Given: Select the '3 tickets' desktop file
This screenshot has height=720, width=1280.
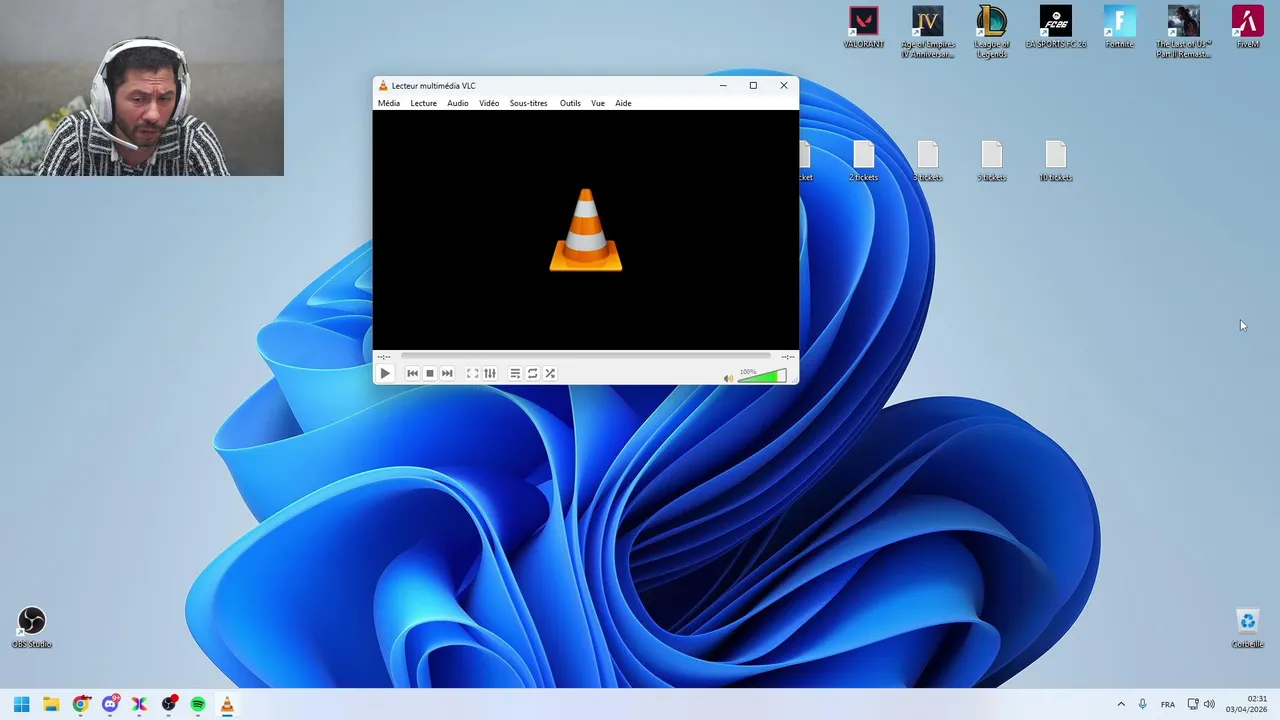Looking at the screenshot, I should [x=928, y=162].
